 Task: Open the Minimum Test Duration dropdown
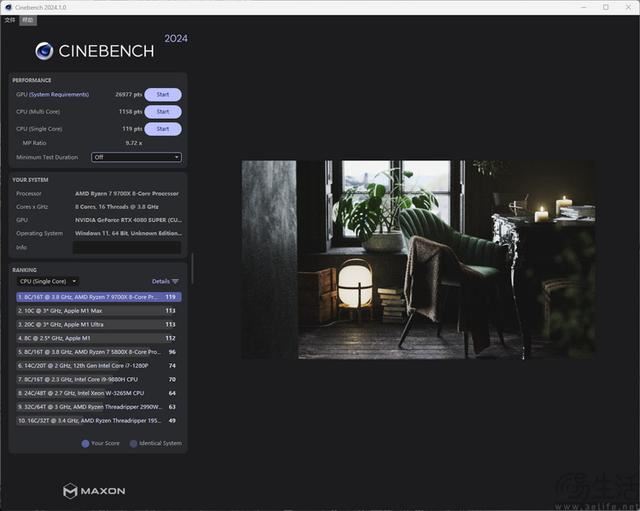pos(136,157)
